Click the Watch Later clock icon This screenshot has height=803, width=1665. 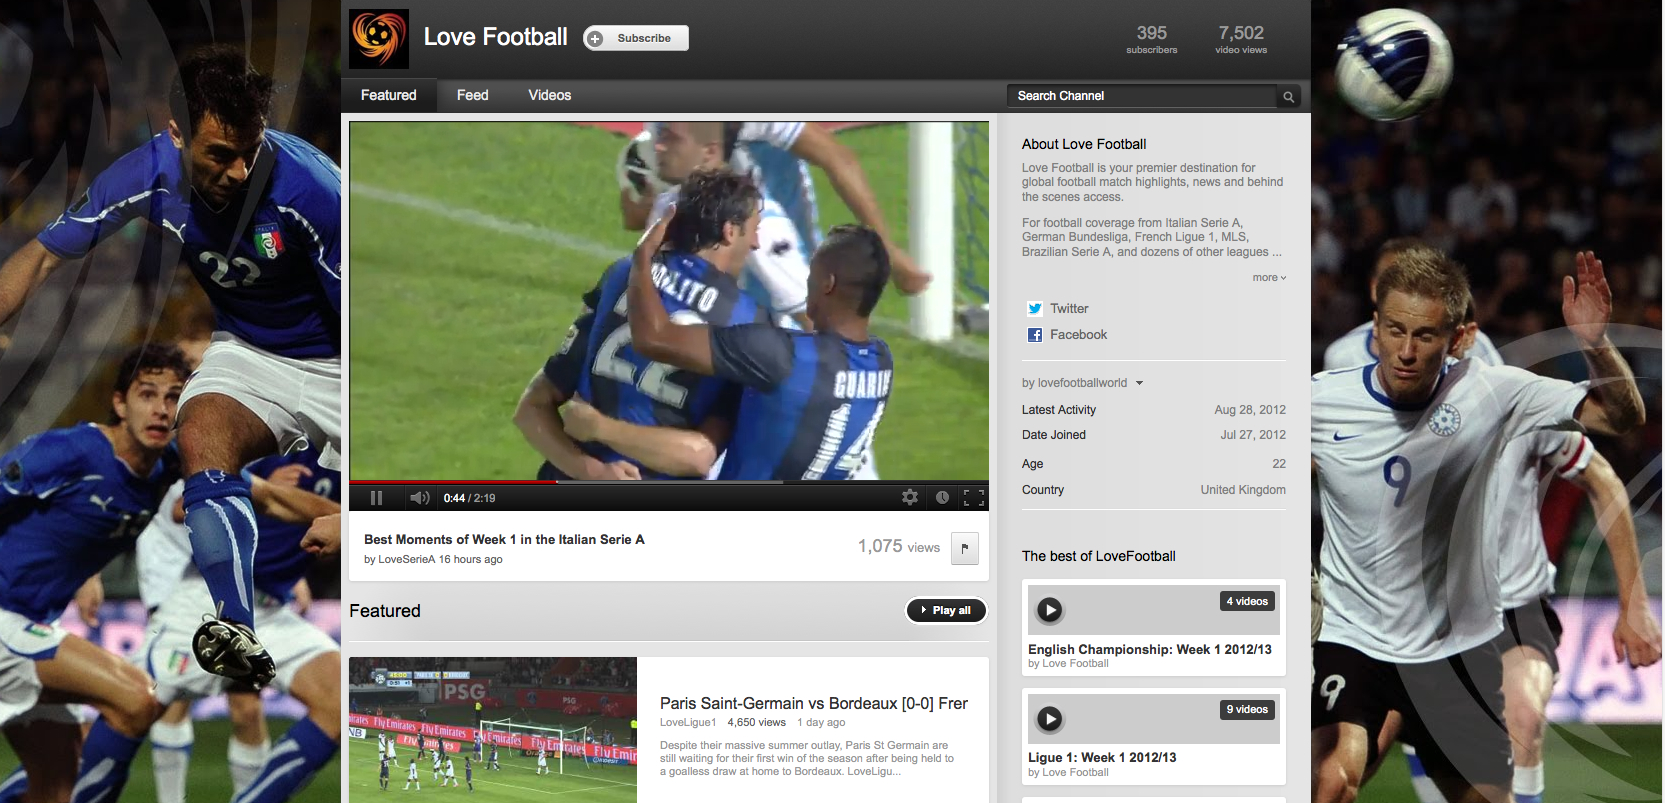click(942, 497)
